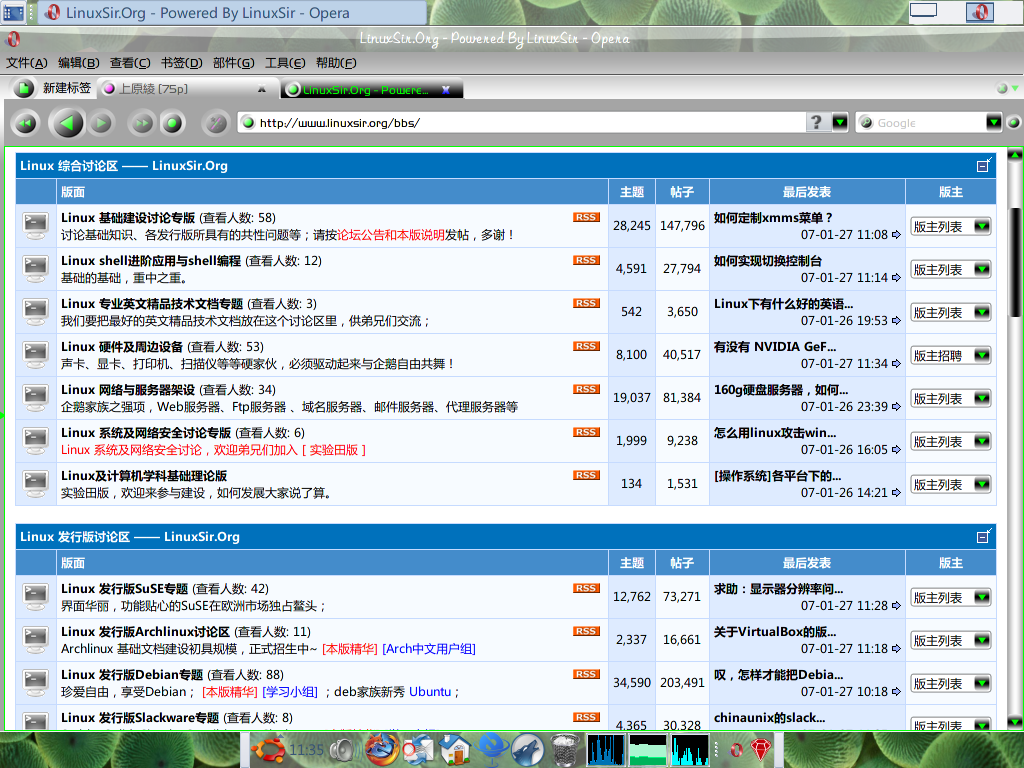Image resolution: width=1024 pixels, height=768 pixels.
Task: Open the 文件(A) menu
Action: [x=27, y=63]
